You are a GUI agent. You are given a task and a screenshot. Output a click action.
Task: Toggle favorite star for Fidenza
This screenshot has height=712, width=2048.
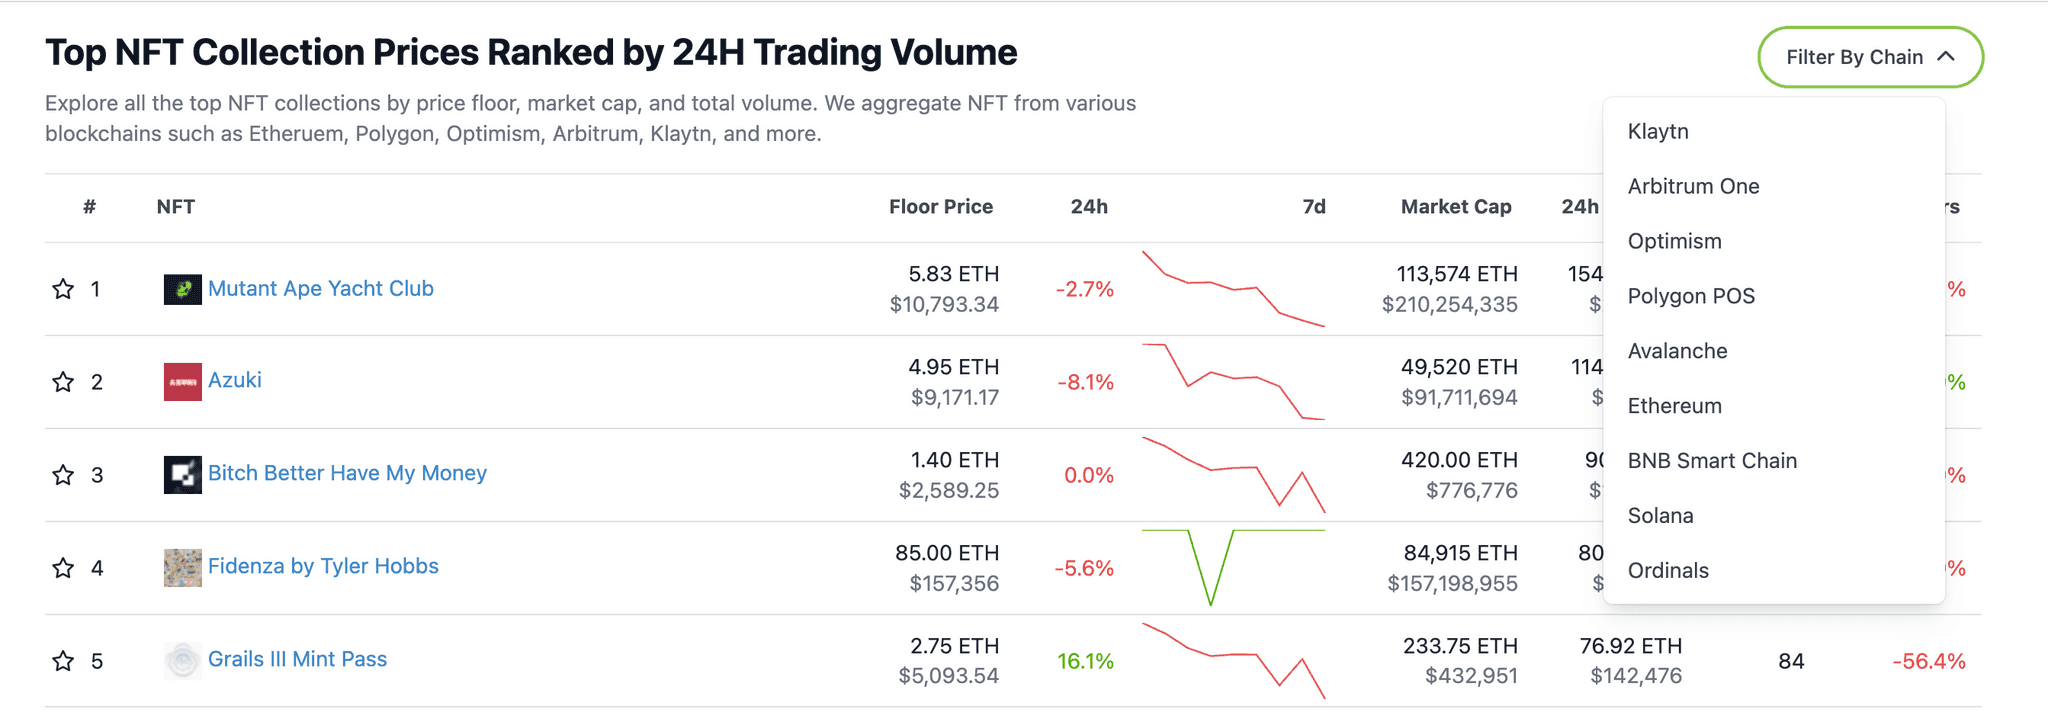click(62, 567)
